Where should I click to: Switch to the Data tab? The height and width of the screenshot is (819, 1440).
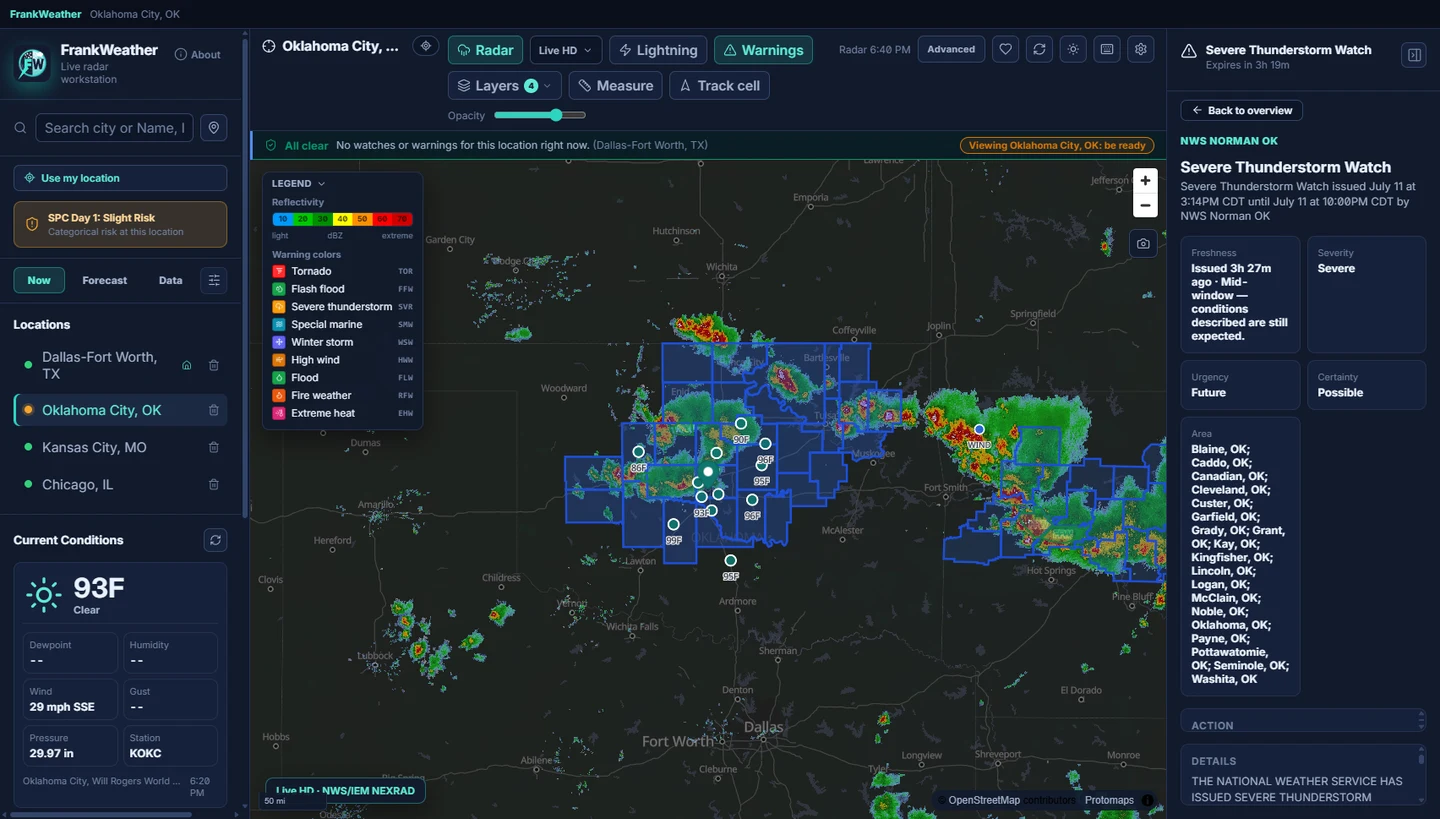pos(171,280)
